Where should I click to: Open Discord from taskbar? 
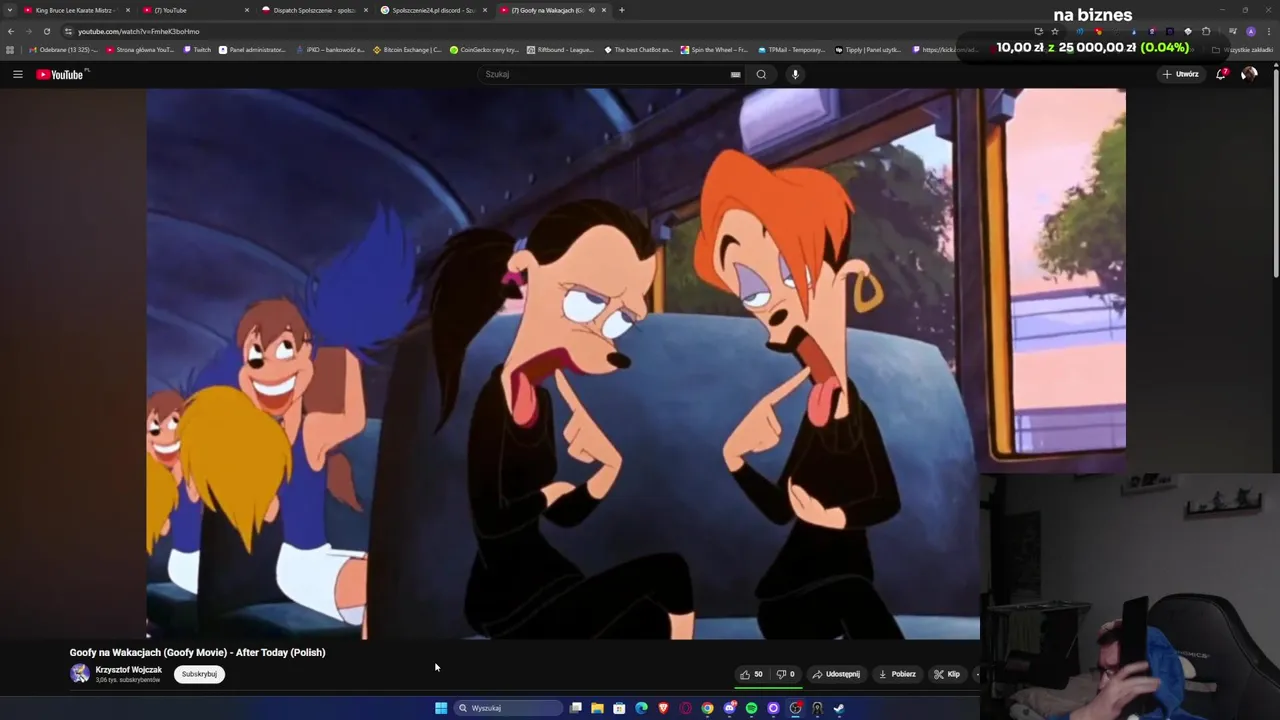729,708
